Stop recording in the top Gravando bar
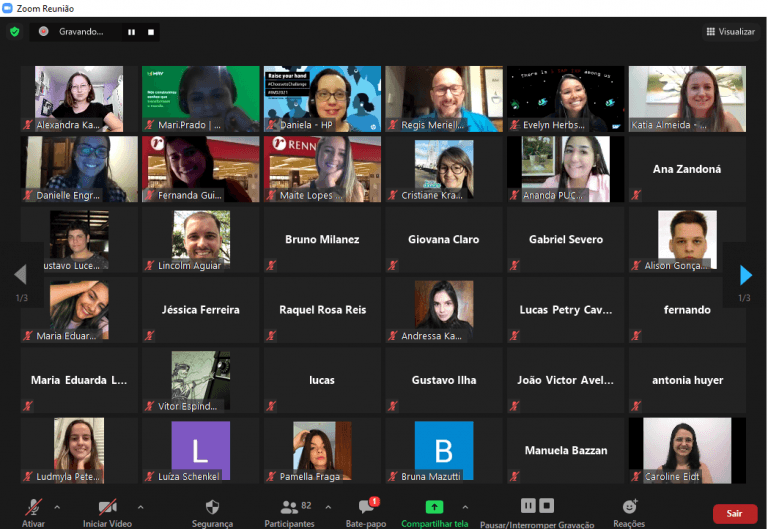The width and height of the screenshot is (768, 529). click(x=151, y=32)
